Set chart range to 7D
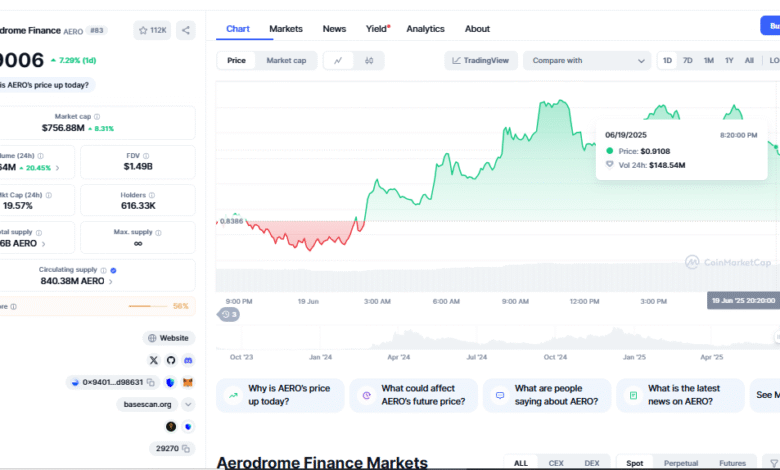The width and height of the screenshot is (780, 470). pos(687,61)
